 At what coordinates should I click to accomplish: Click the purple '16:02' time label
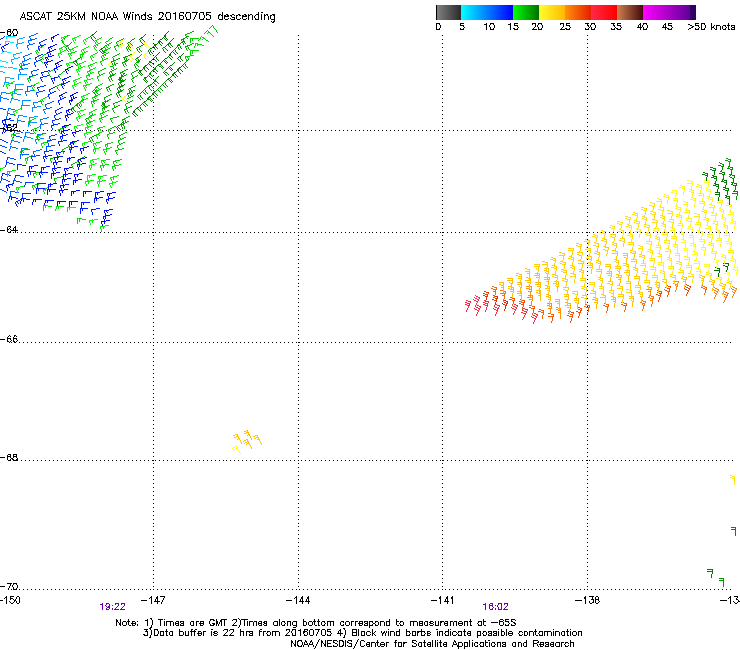tap(495, 607)
